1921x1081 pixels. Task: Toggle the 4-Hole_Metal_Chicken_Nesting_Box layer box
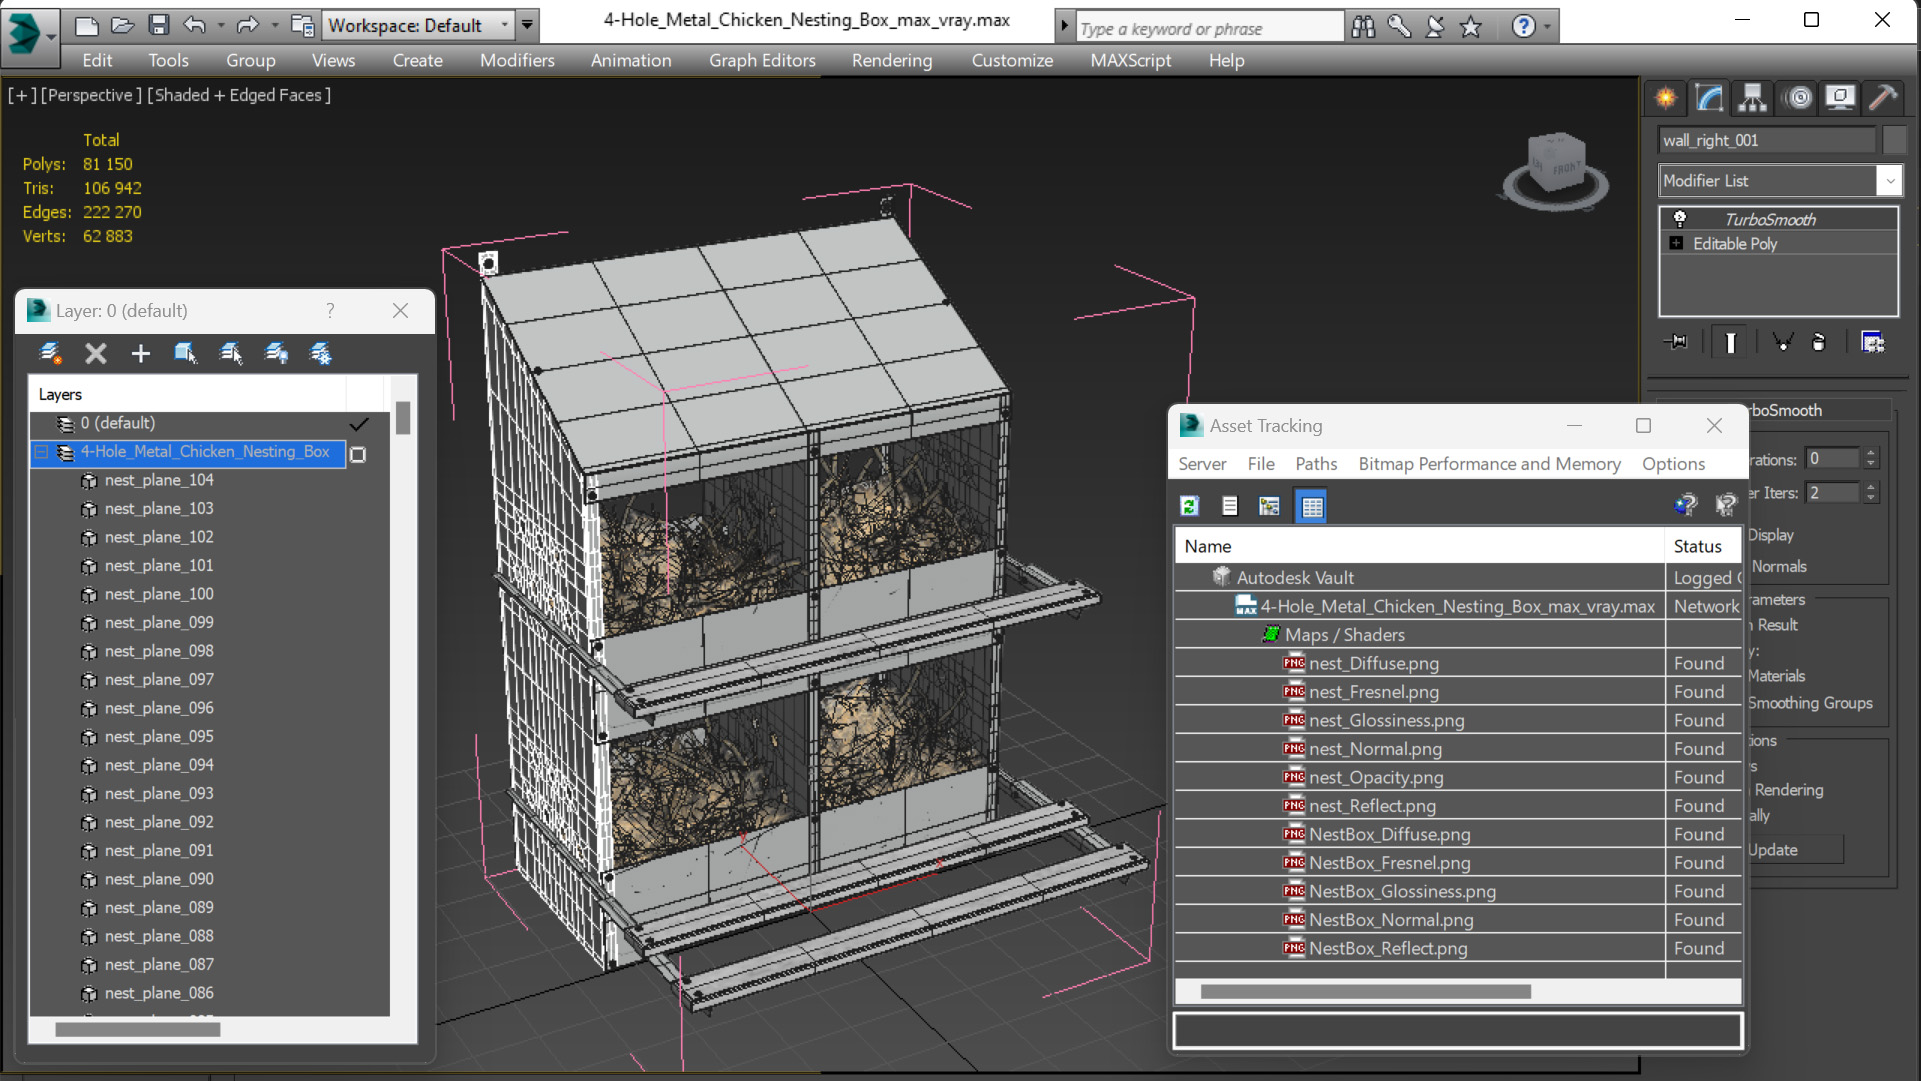coord(358,454)
